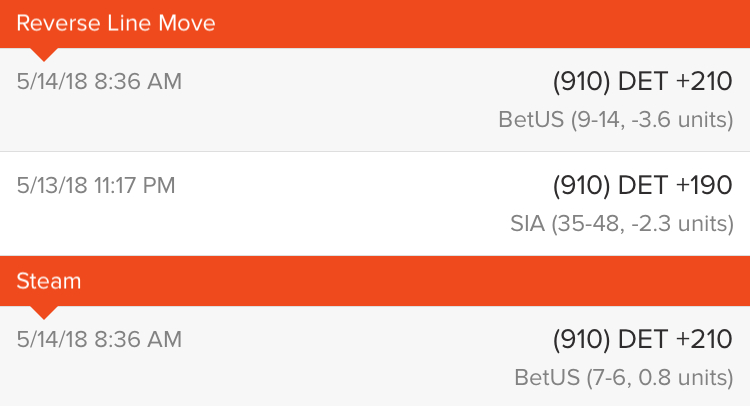
Task: Click the Steam title text
Action: [x=49, y=281]
